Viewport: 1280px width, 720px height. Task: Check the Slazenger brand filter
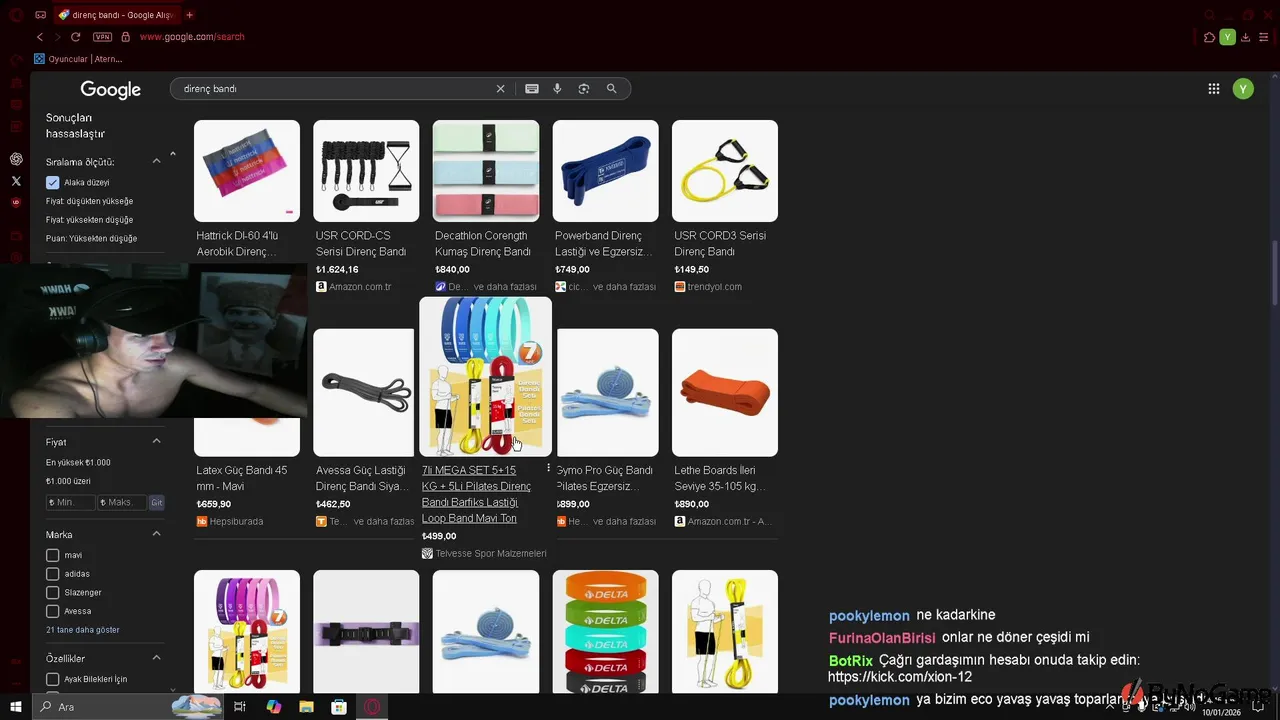[53, 592]
